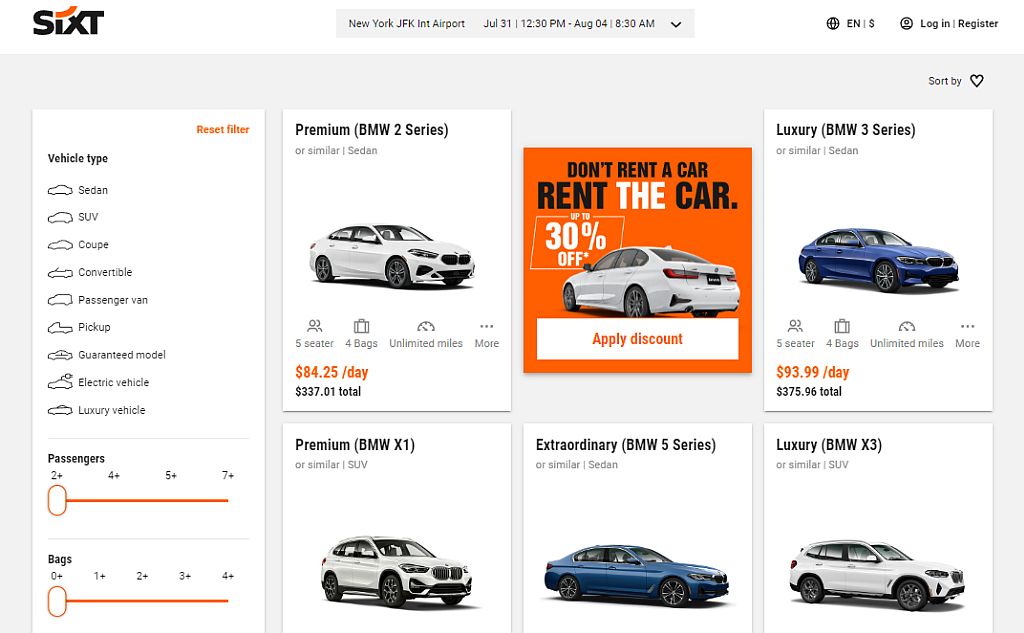The height and width of the screenshot is (633, 1024).
Task: Open the Log in menu
Action: (x=934, y=23)
